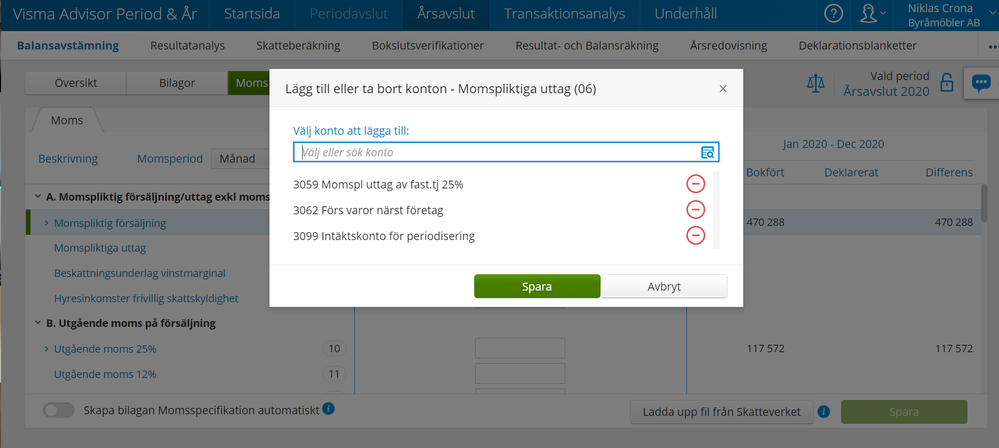The width and height of the screenshot is (999, 448).
Task: Remove account 3059 Momspl uttag from list
Action: 695,184
